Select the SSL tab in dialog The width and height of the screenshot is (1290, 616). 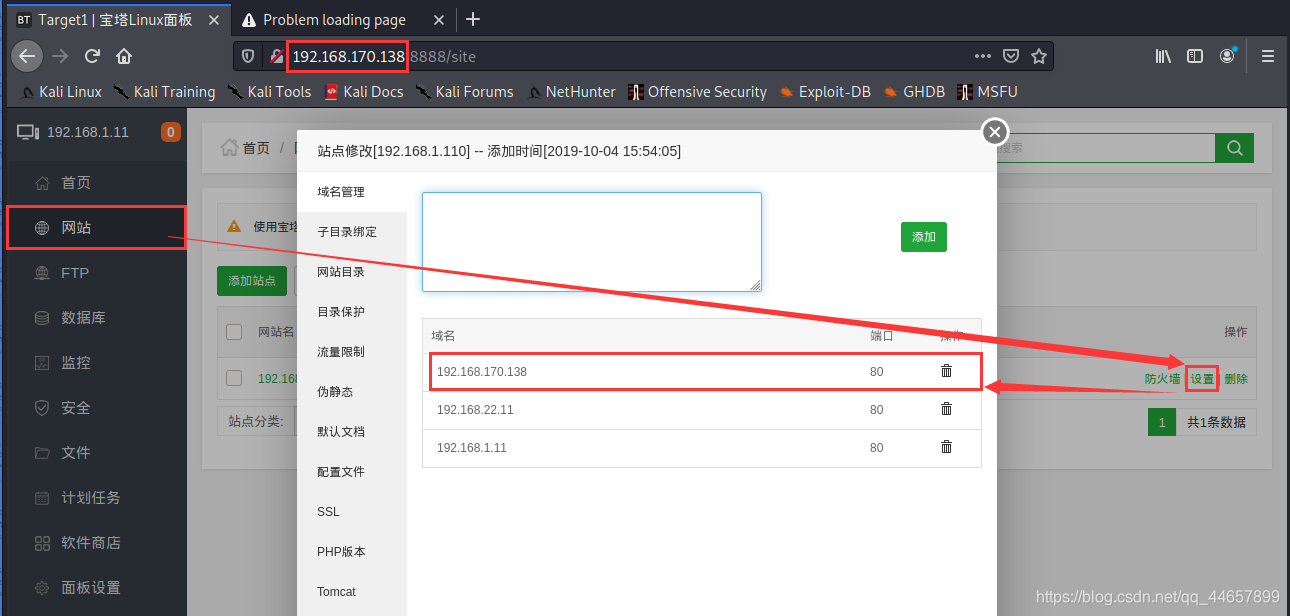click(x=352, y=512)
